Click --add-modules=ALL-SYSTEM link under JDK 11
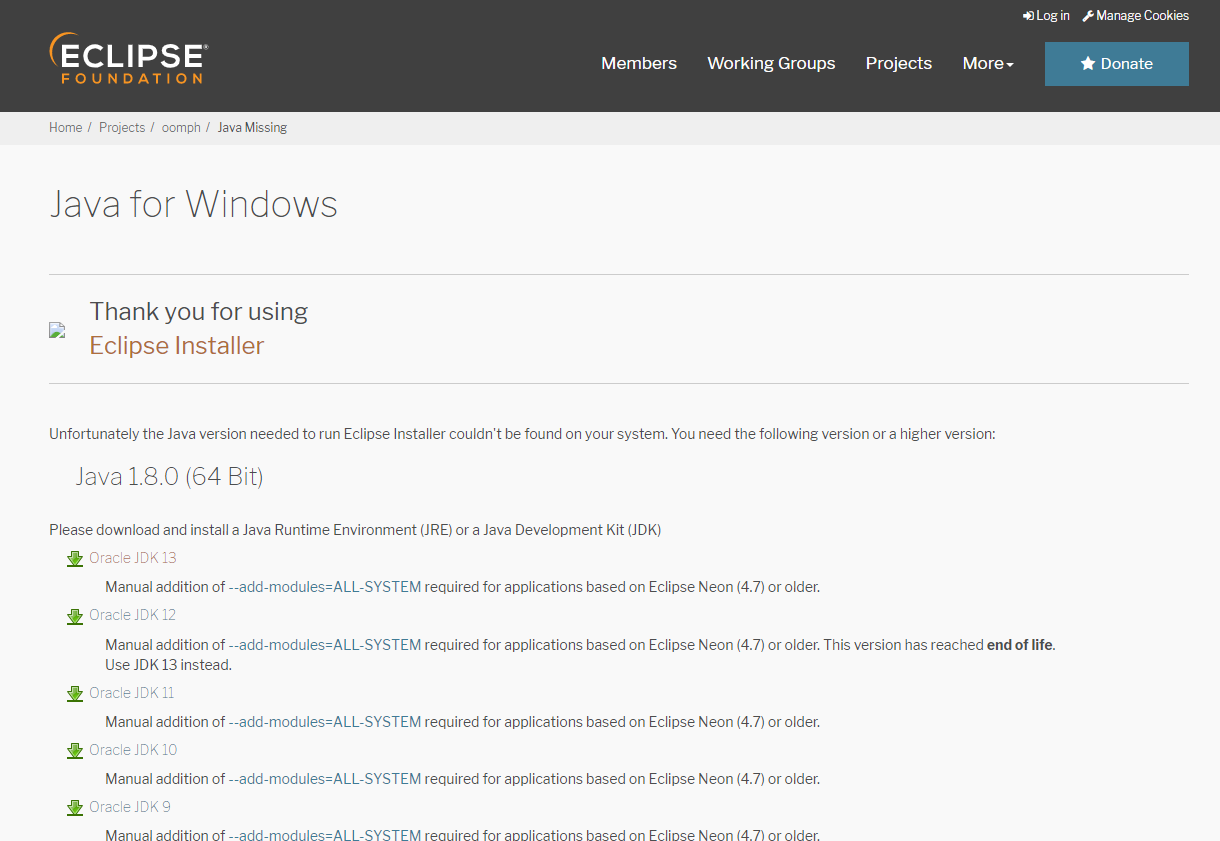Viewport: 1220px width, 841px height. pyautogui.click(x=325, y=722)
